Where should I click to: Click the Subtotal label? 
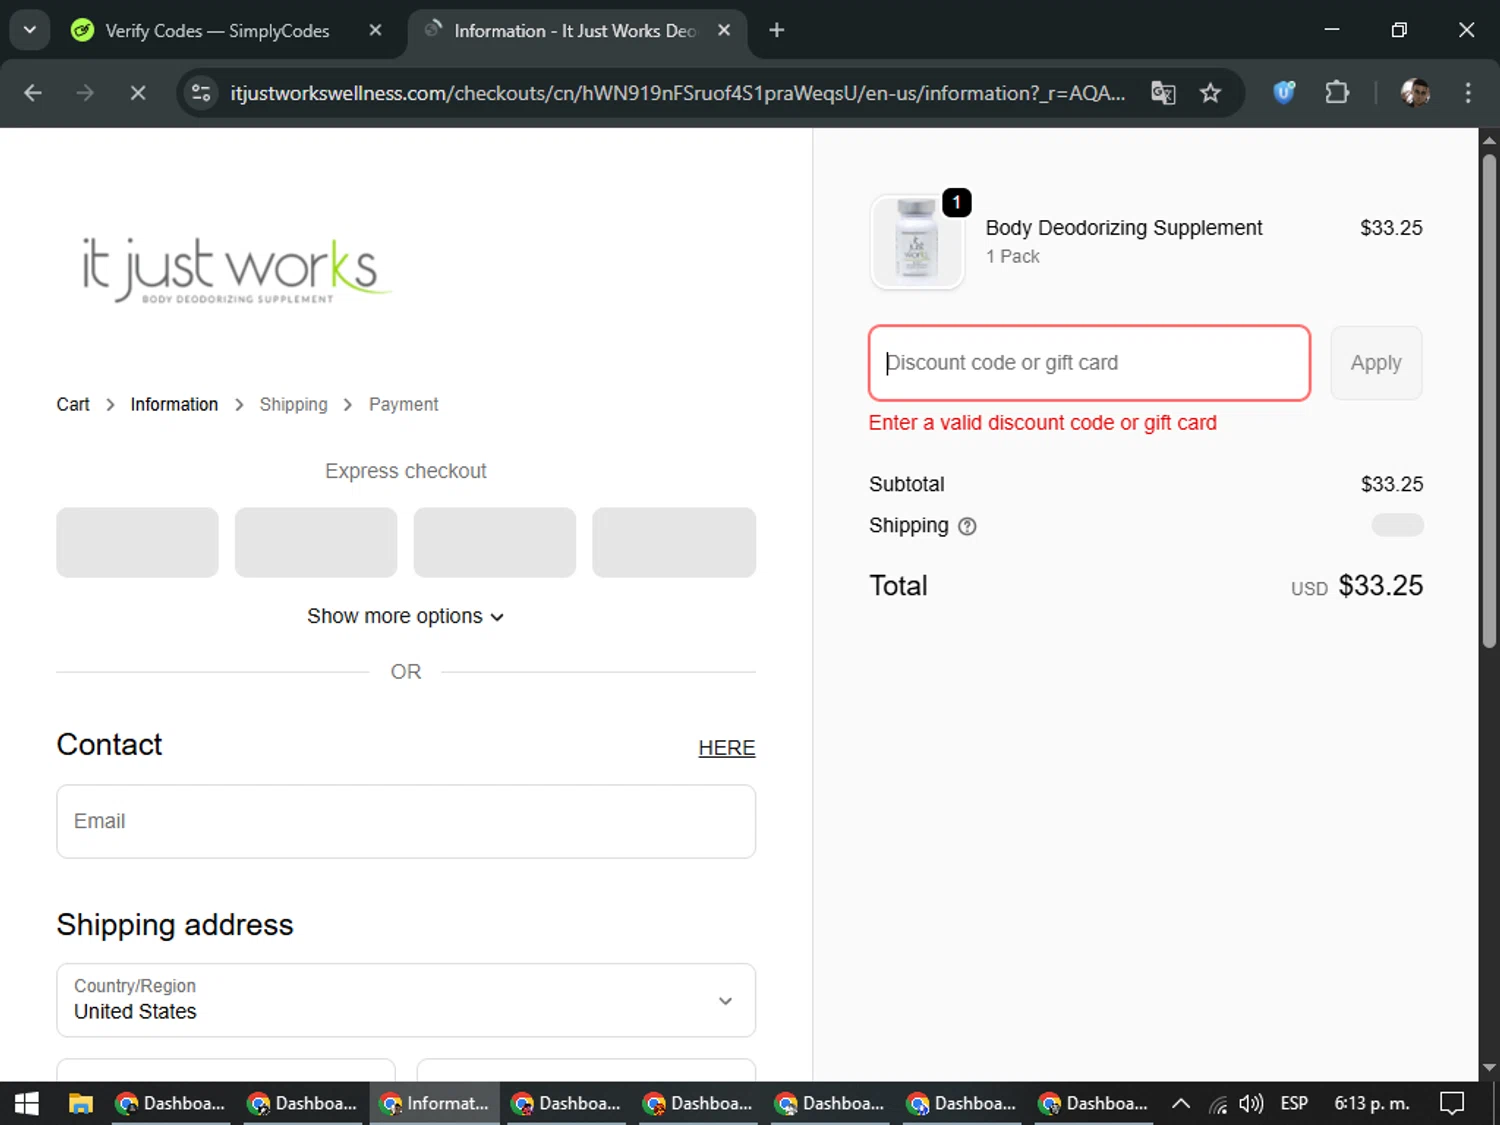tap(906, 484)
